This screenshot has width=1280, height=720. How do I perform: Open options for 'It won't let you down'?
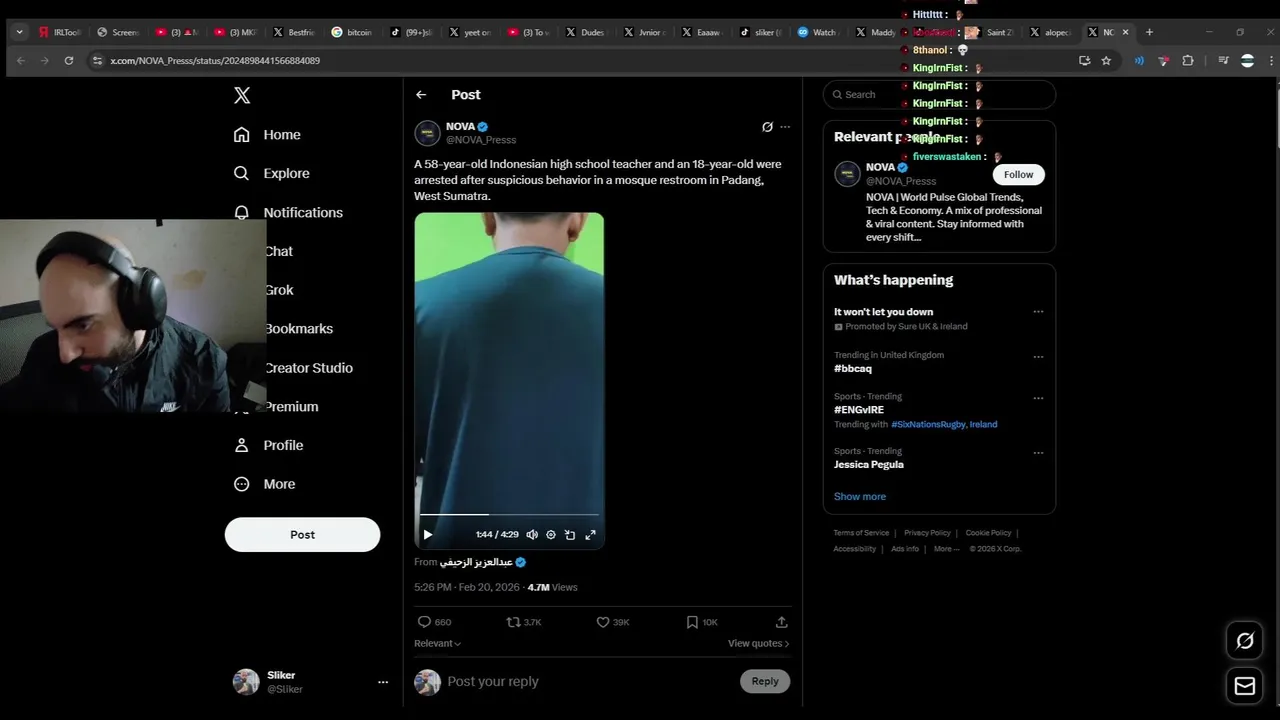click(1038, 312)
